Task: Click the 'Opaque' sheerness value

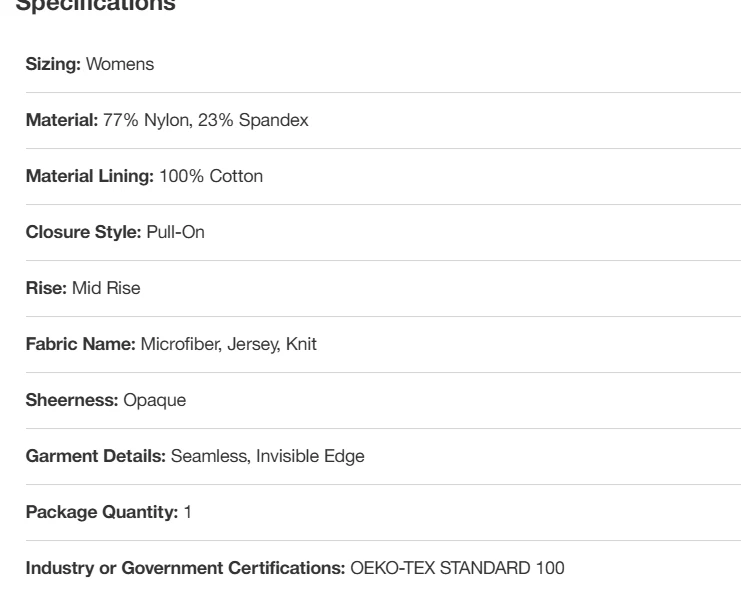Action: pos(154,400)
